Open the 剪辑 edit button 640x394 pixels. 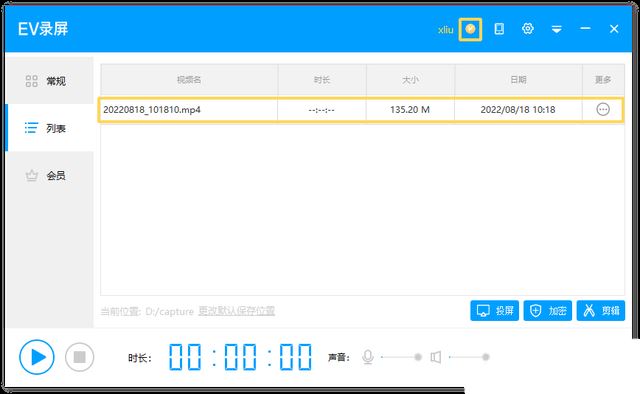(x=601, y=311)
